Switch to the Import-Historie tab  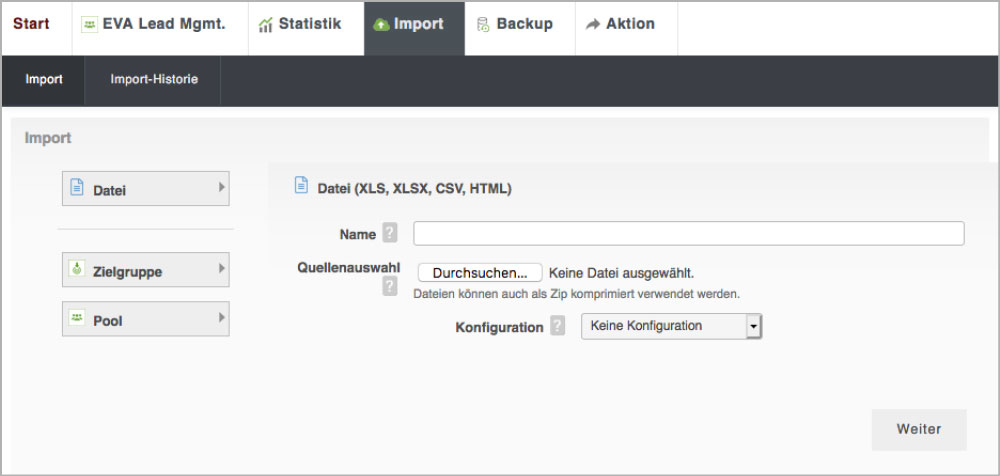(x=154, y=80)
